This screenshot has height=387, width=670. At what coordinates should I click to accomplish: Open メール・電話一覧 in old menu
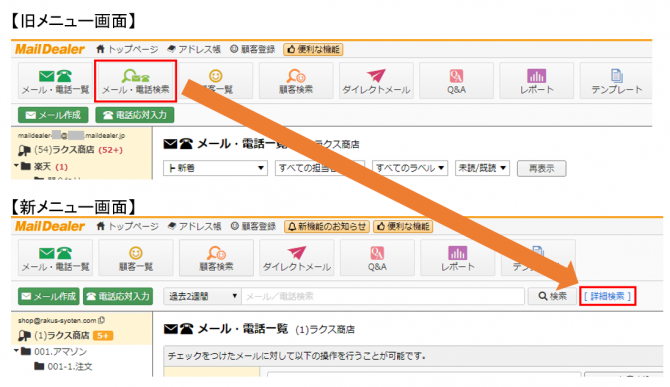56,81
